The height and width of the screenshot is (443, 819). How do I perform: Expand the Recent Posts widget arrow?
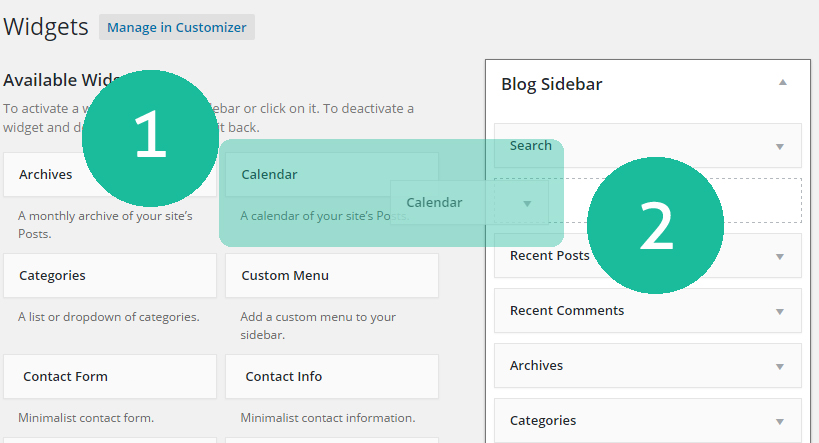(780, 256)
